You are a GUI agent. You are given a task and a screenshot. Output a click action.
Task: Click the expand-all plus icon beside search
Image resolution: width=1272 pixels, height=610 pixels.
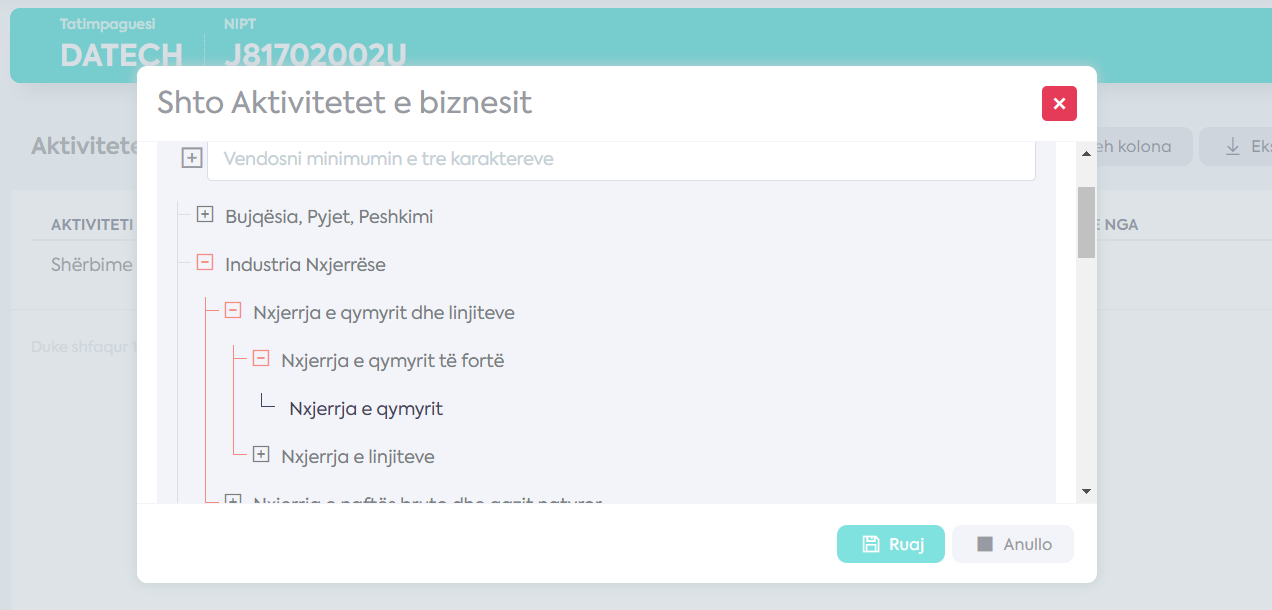(192, 158)
